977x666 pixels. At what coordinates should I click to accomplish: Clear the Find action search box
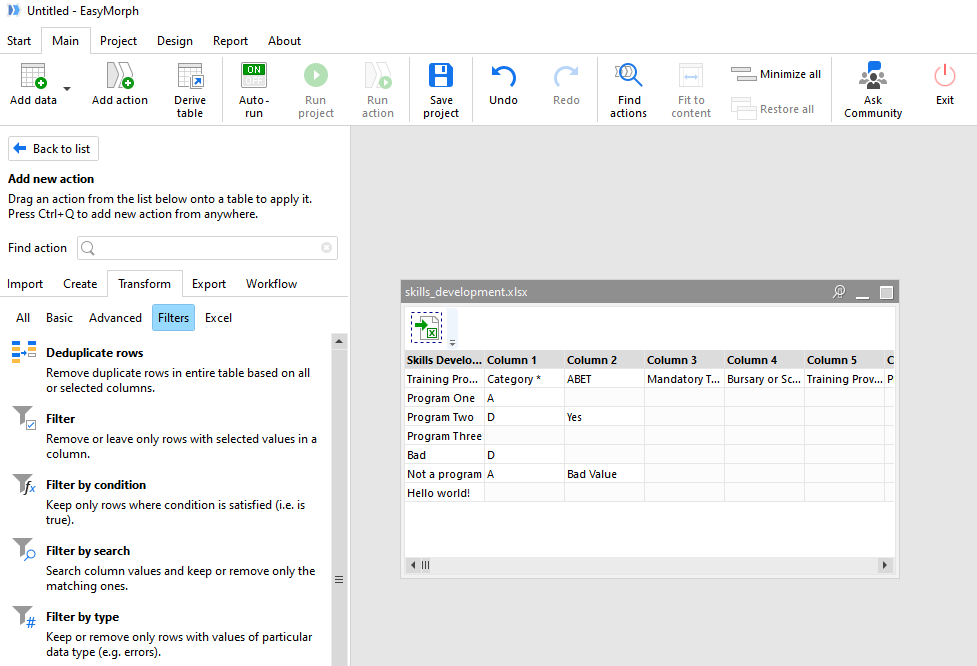[x=326, y=248]
